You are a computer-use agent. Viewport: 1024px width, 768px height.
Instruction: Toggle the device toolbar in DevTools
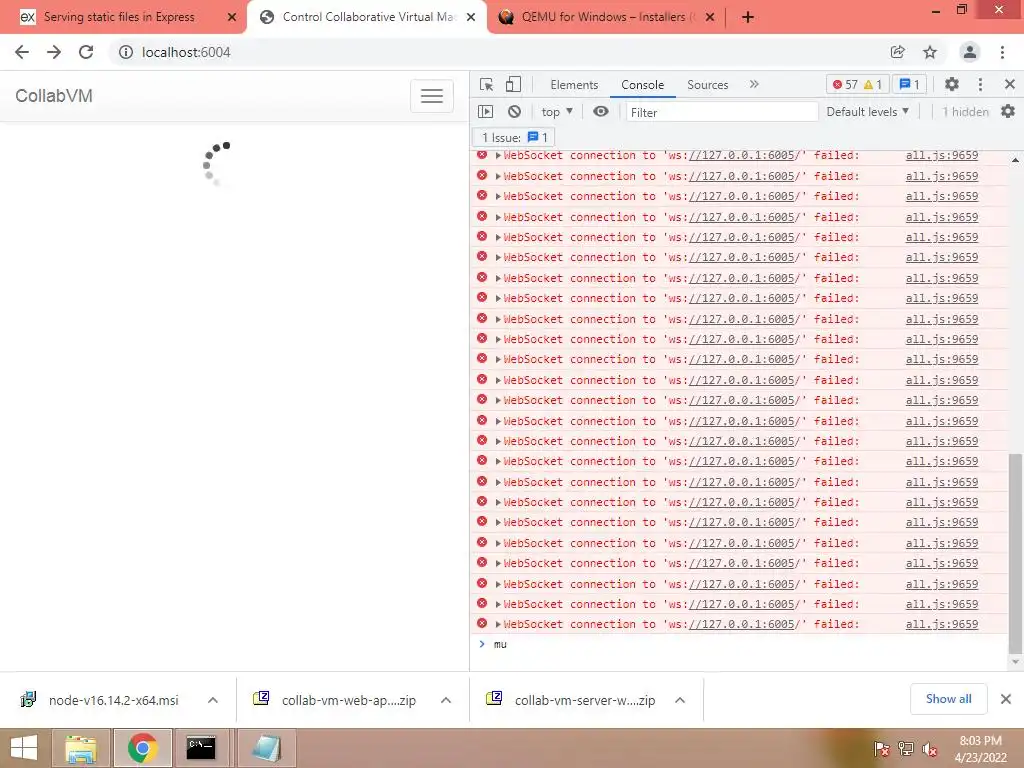point(513,84)
